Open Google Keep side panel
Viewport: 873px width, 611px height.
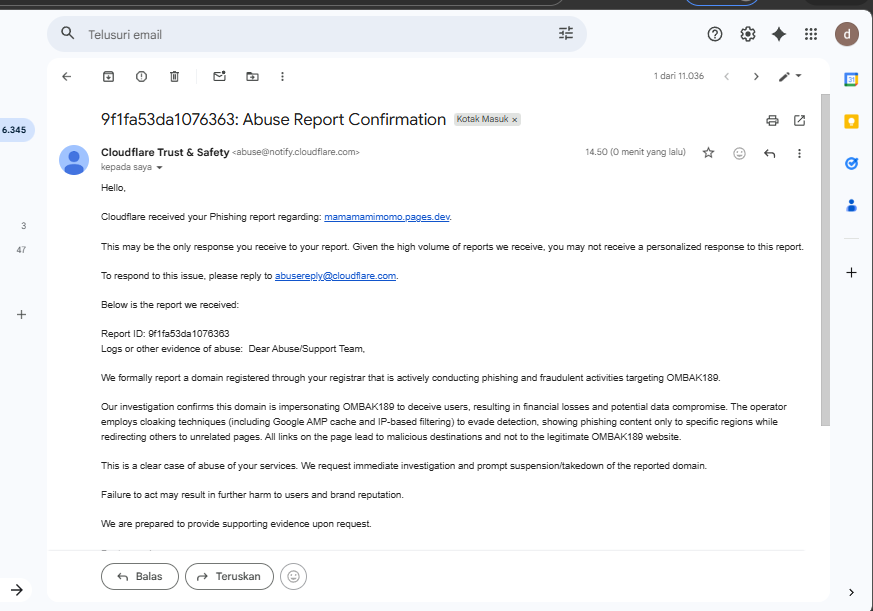851,121
